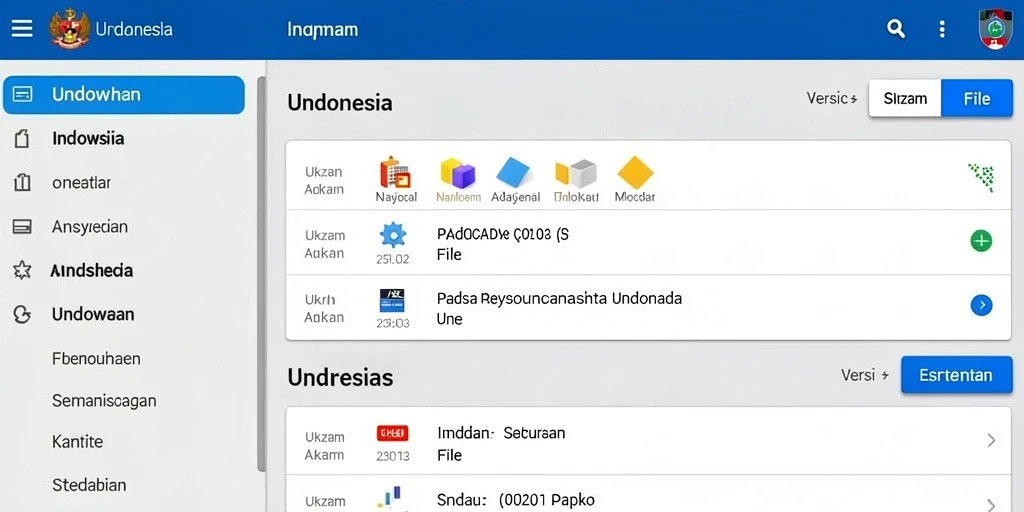Click the blue gear file icon
The width and height of the screenshot is (1024, 512).
(x=393, y=235)
